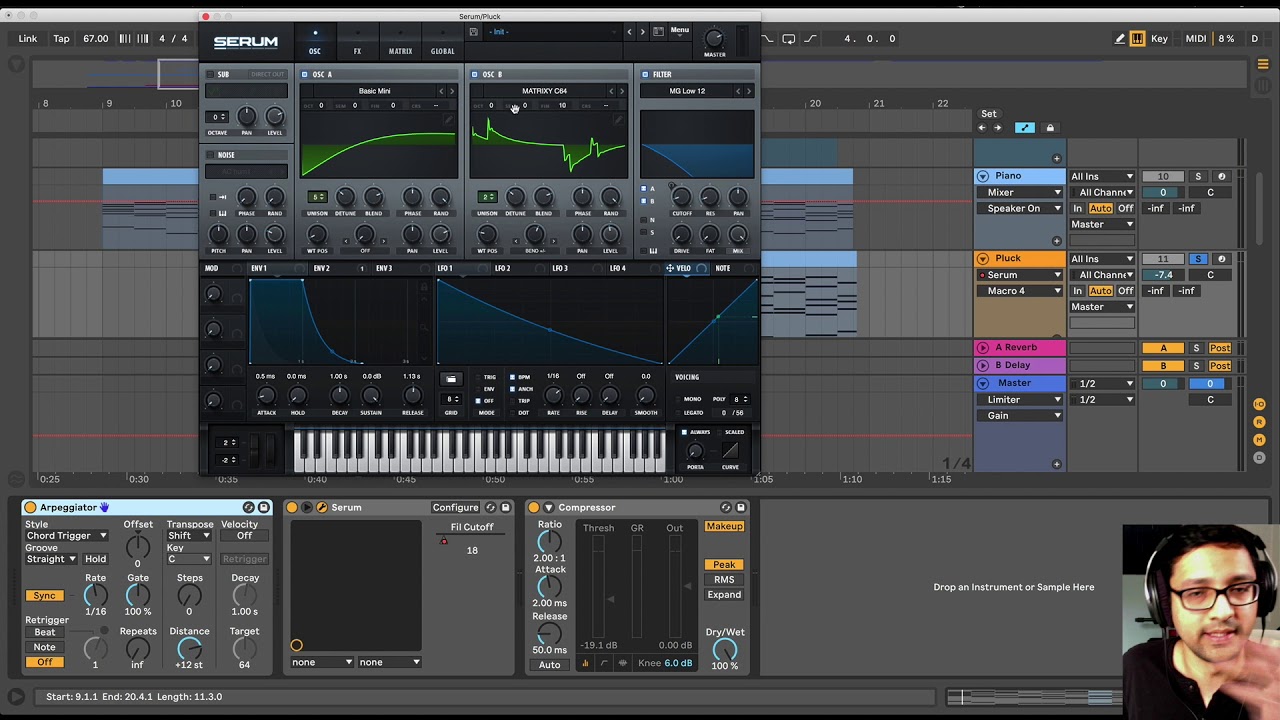Click the save preset disk icon in Serum
The height and width of the screenshot is (720, 1280).
tap(473, 32)
